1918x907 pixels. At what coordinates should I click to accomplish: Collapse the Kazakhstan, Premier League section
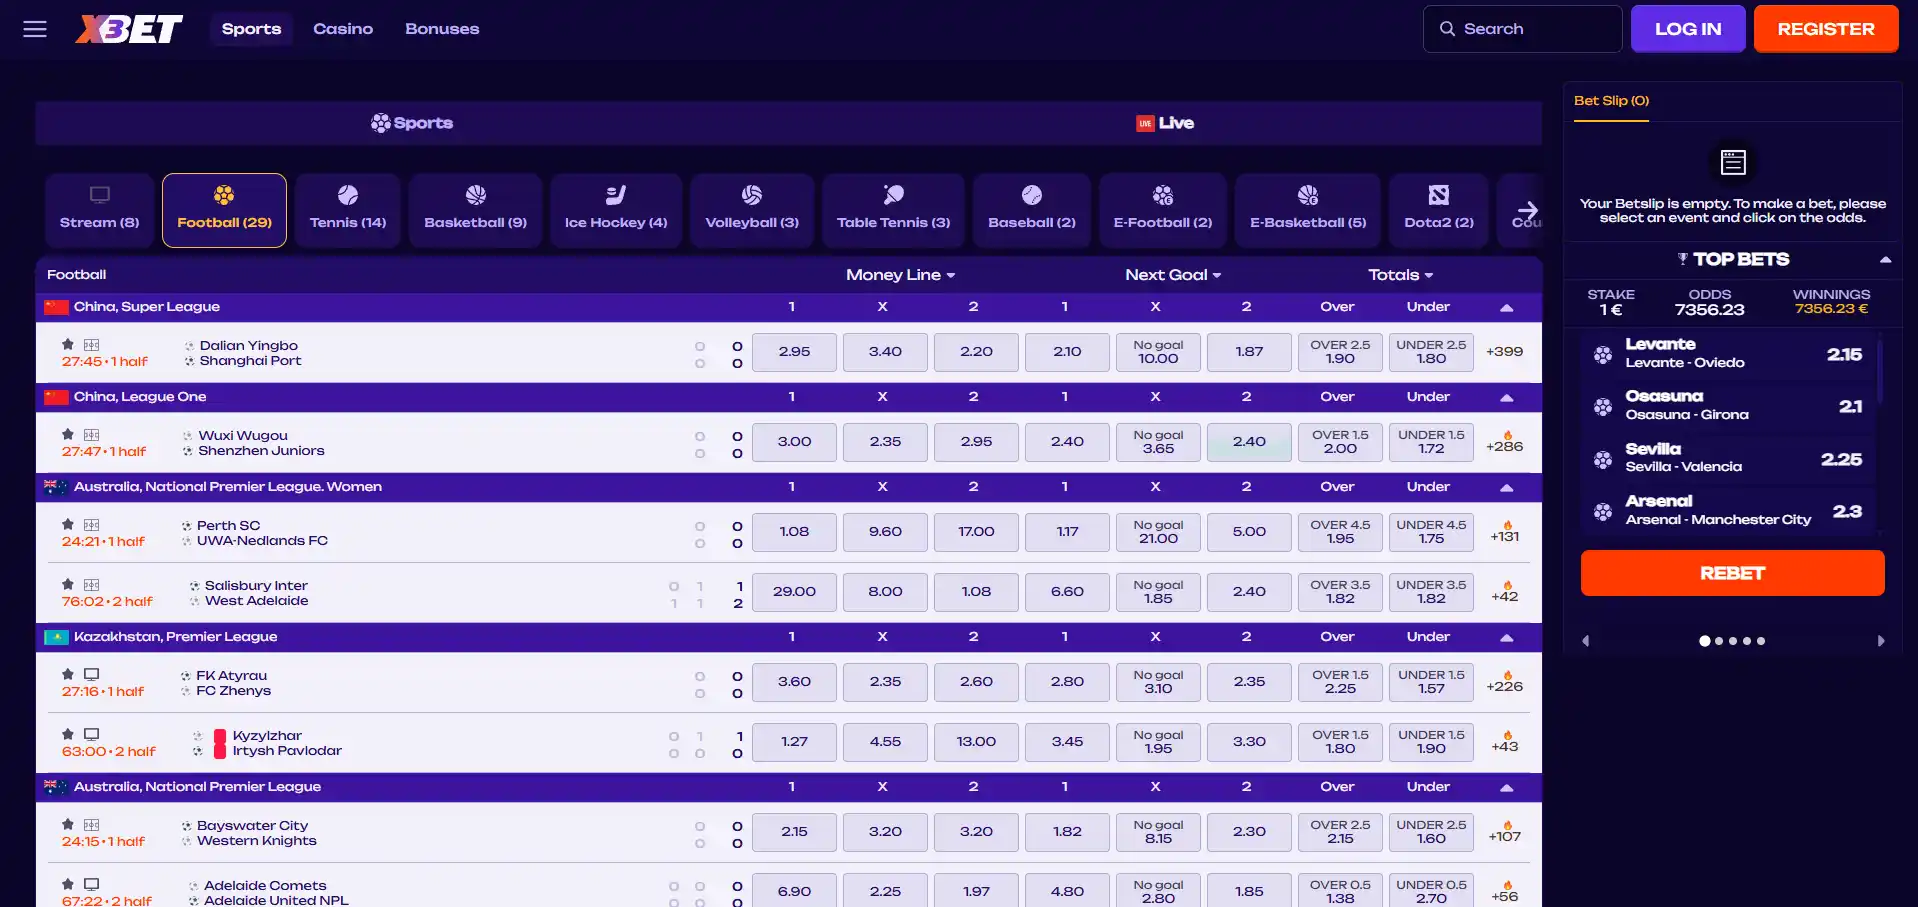pyautogui.click(x=1506, y=638)
